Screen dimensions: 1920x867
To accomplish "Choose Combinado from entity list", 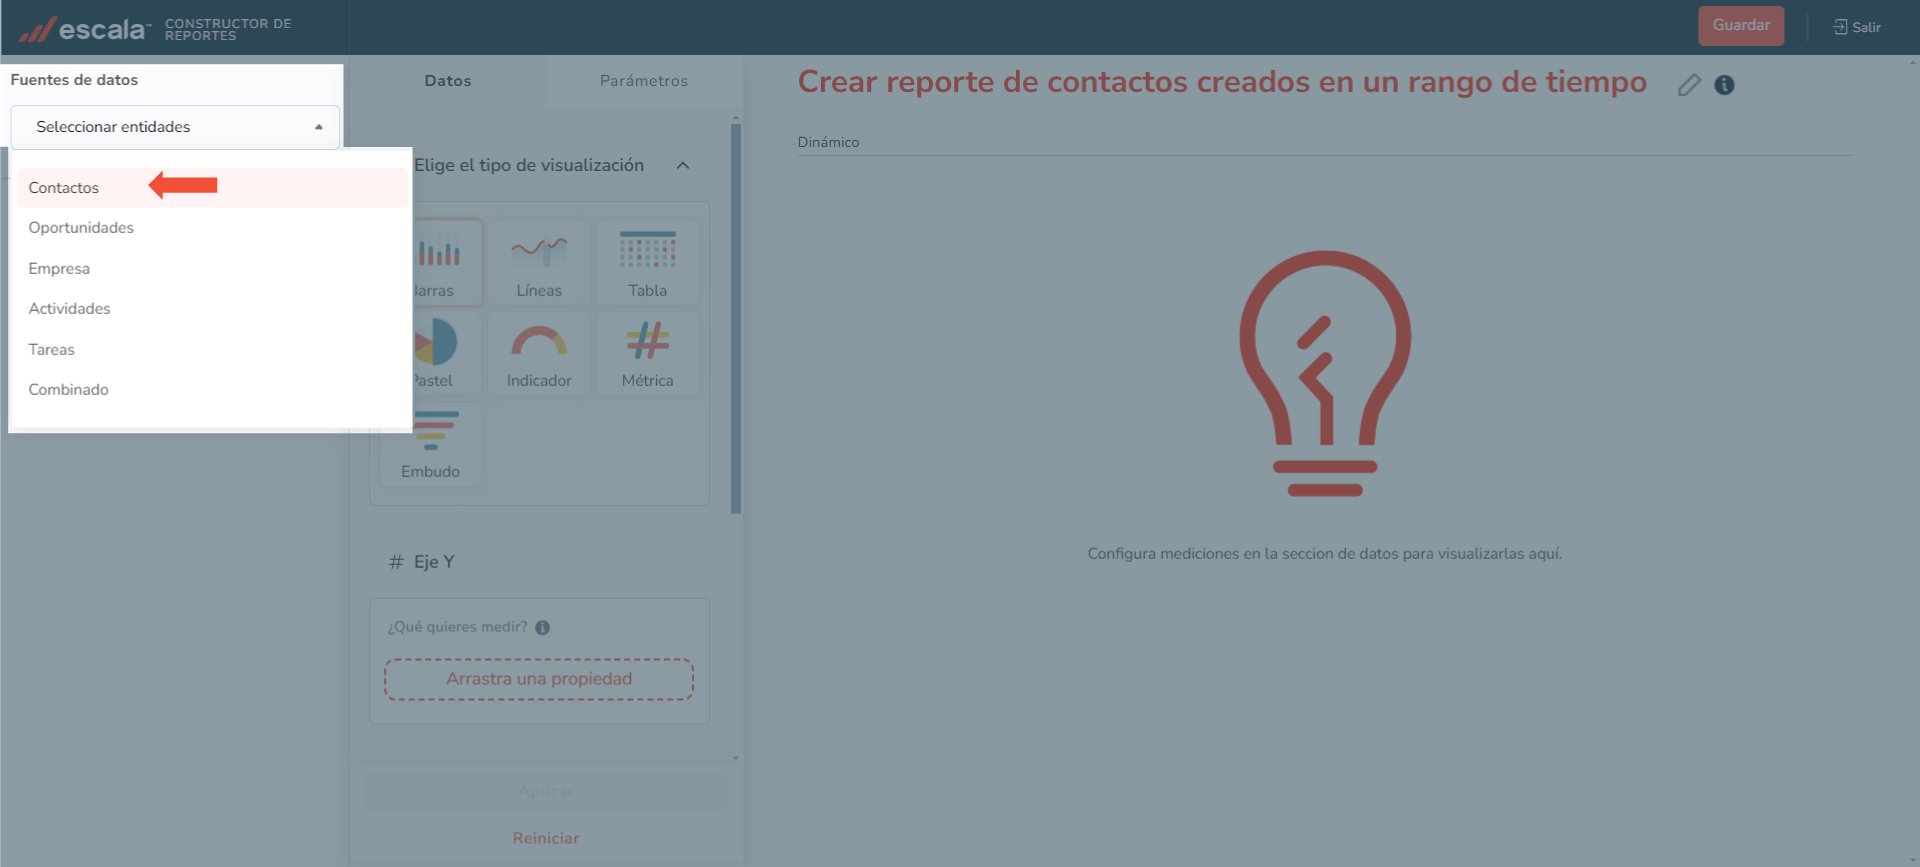I will tap(213, 390).
